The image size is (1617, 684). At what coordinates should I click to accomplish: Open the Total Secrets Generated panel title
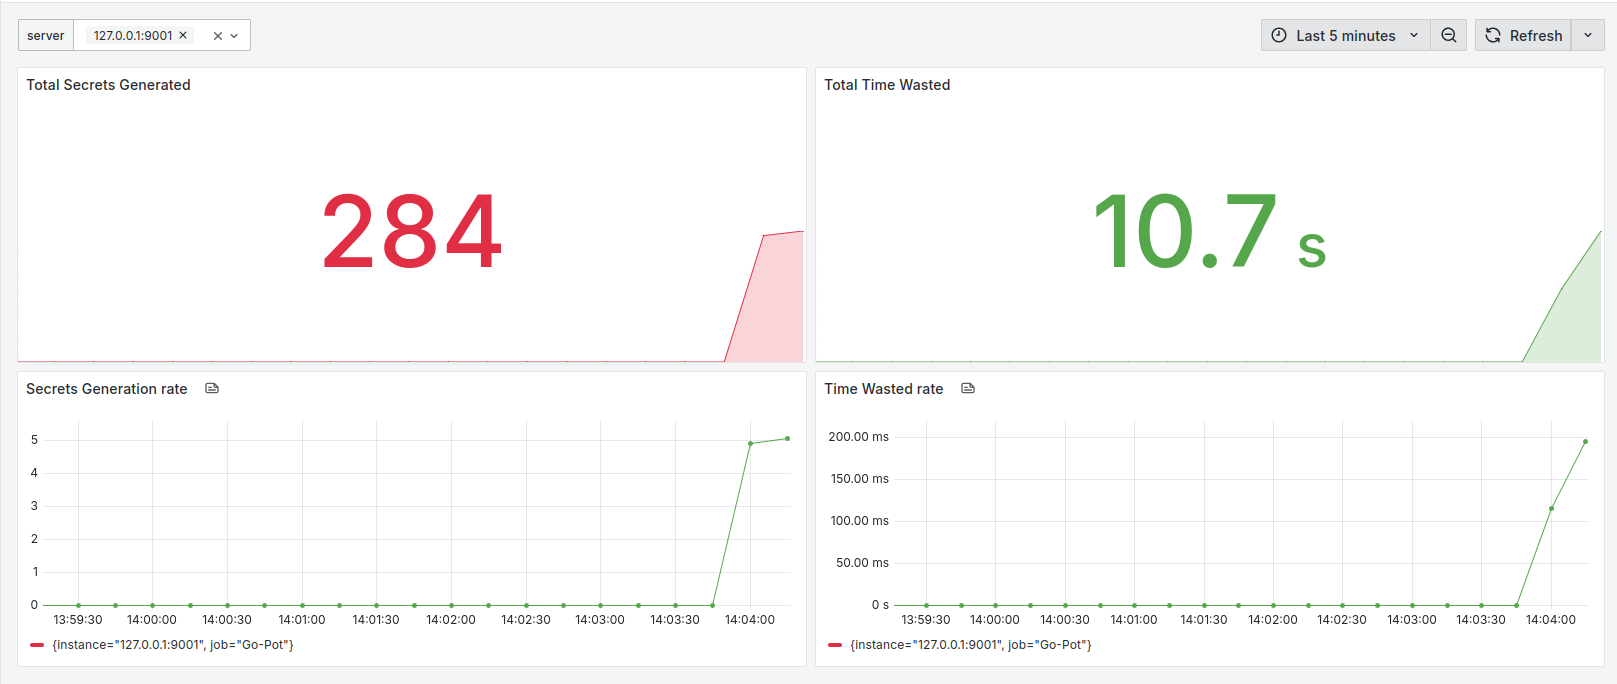[108, 85]
